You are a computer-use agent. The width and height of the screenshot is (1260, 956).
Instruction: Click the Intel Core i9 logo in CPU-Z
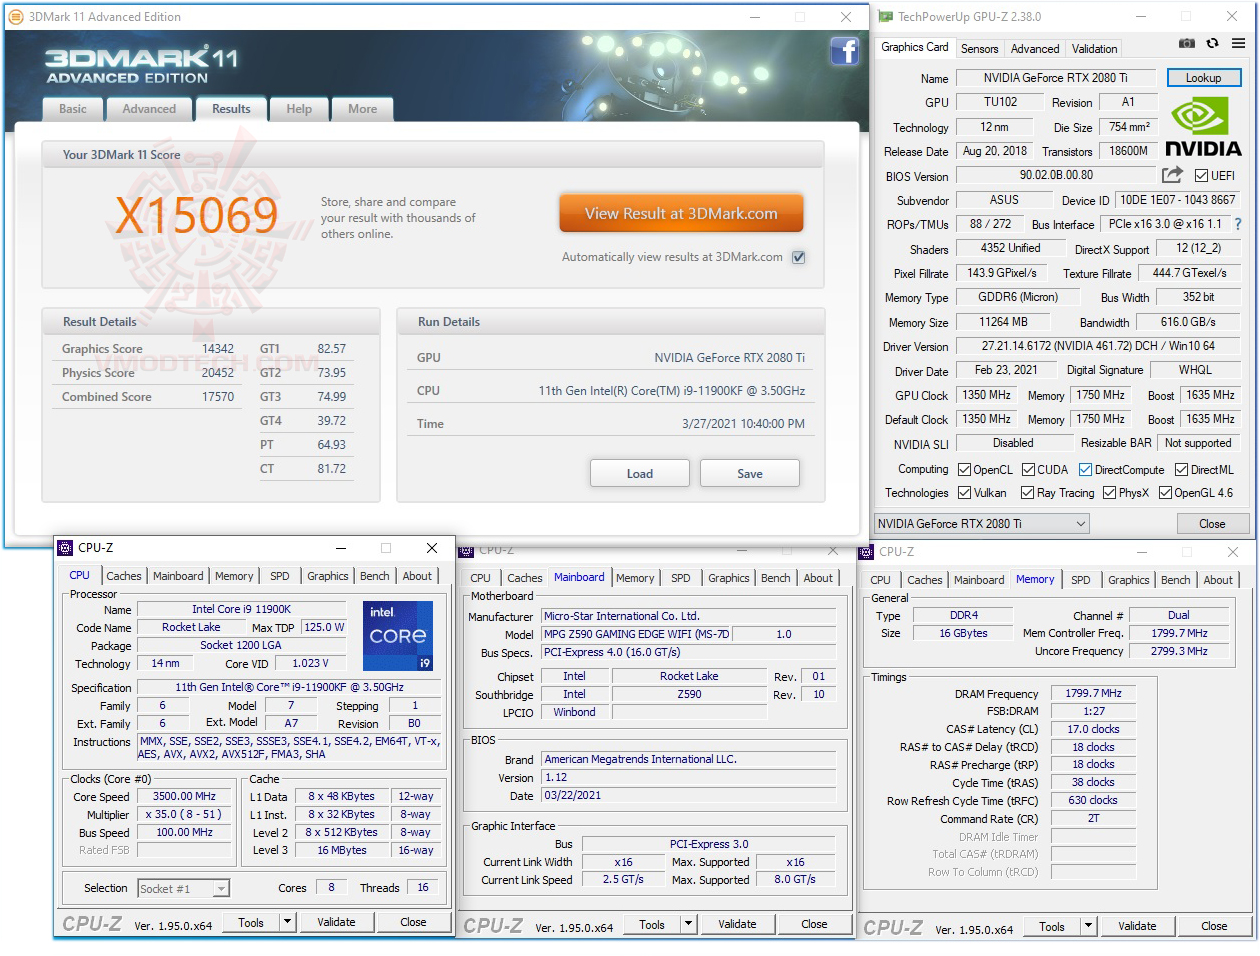coord(398,635)
